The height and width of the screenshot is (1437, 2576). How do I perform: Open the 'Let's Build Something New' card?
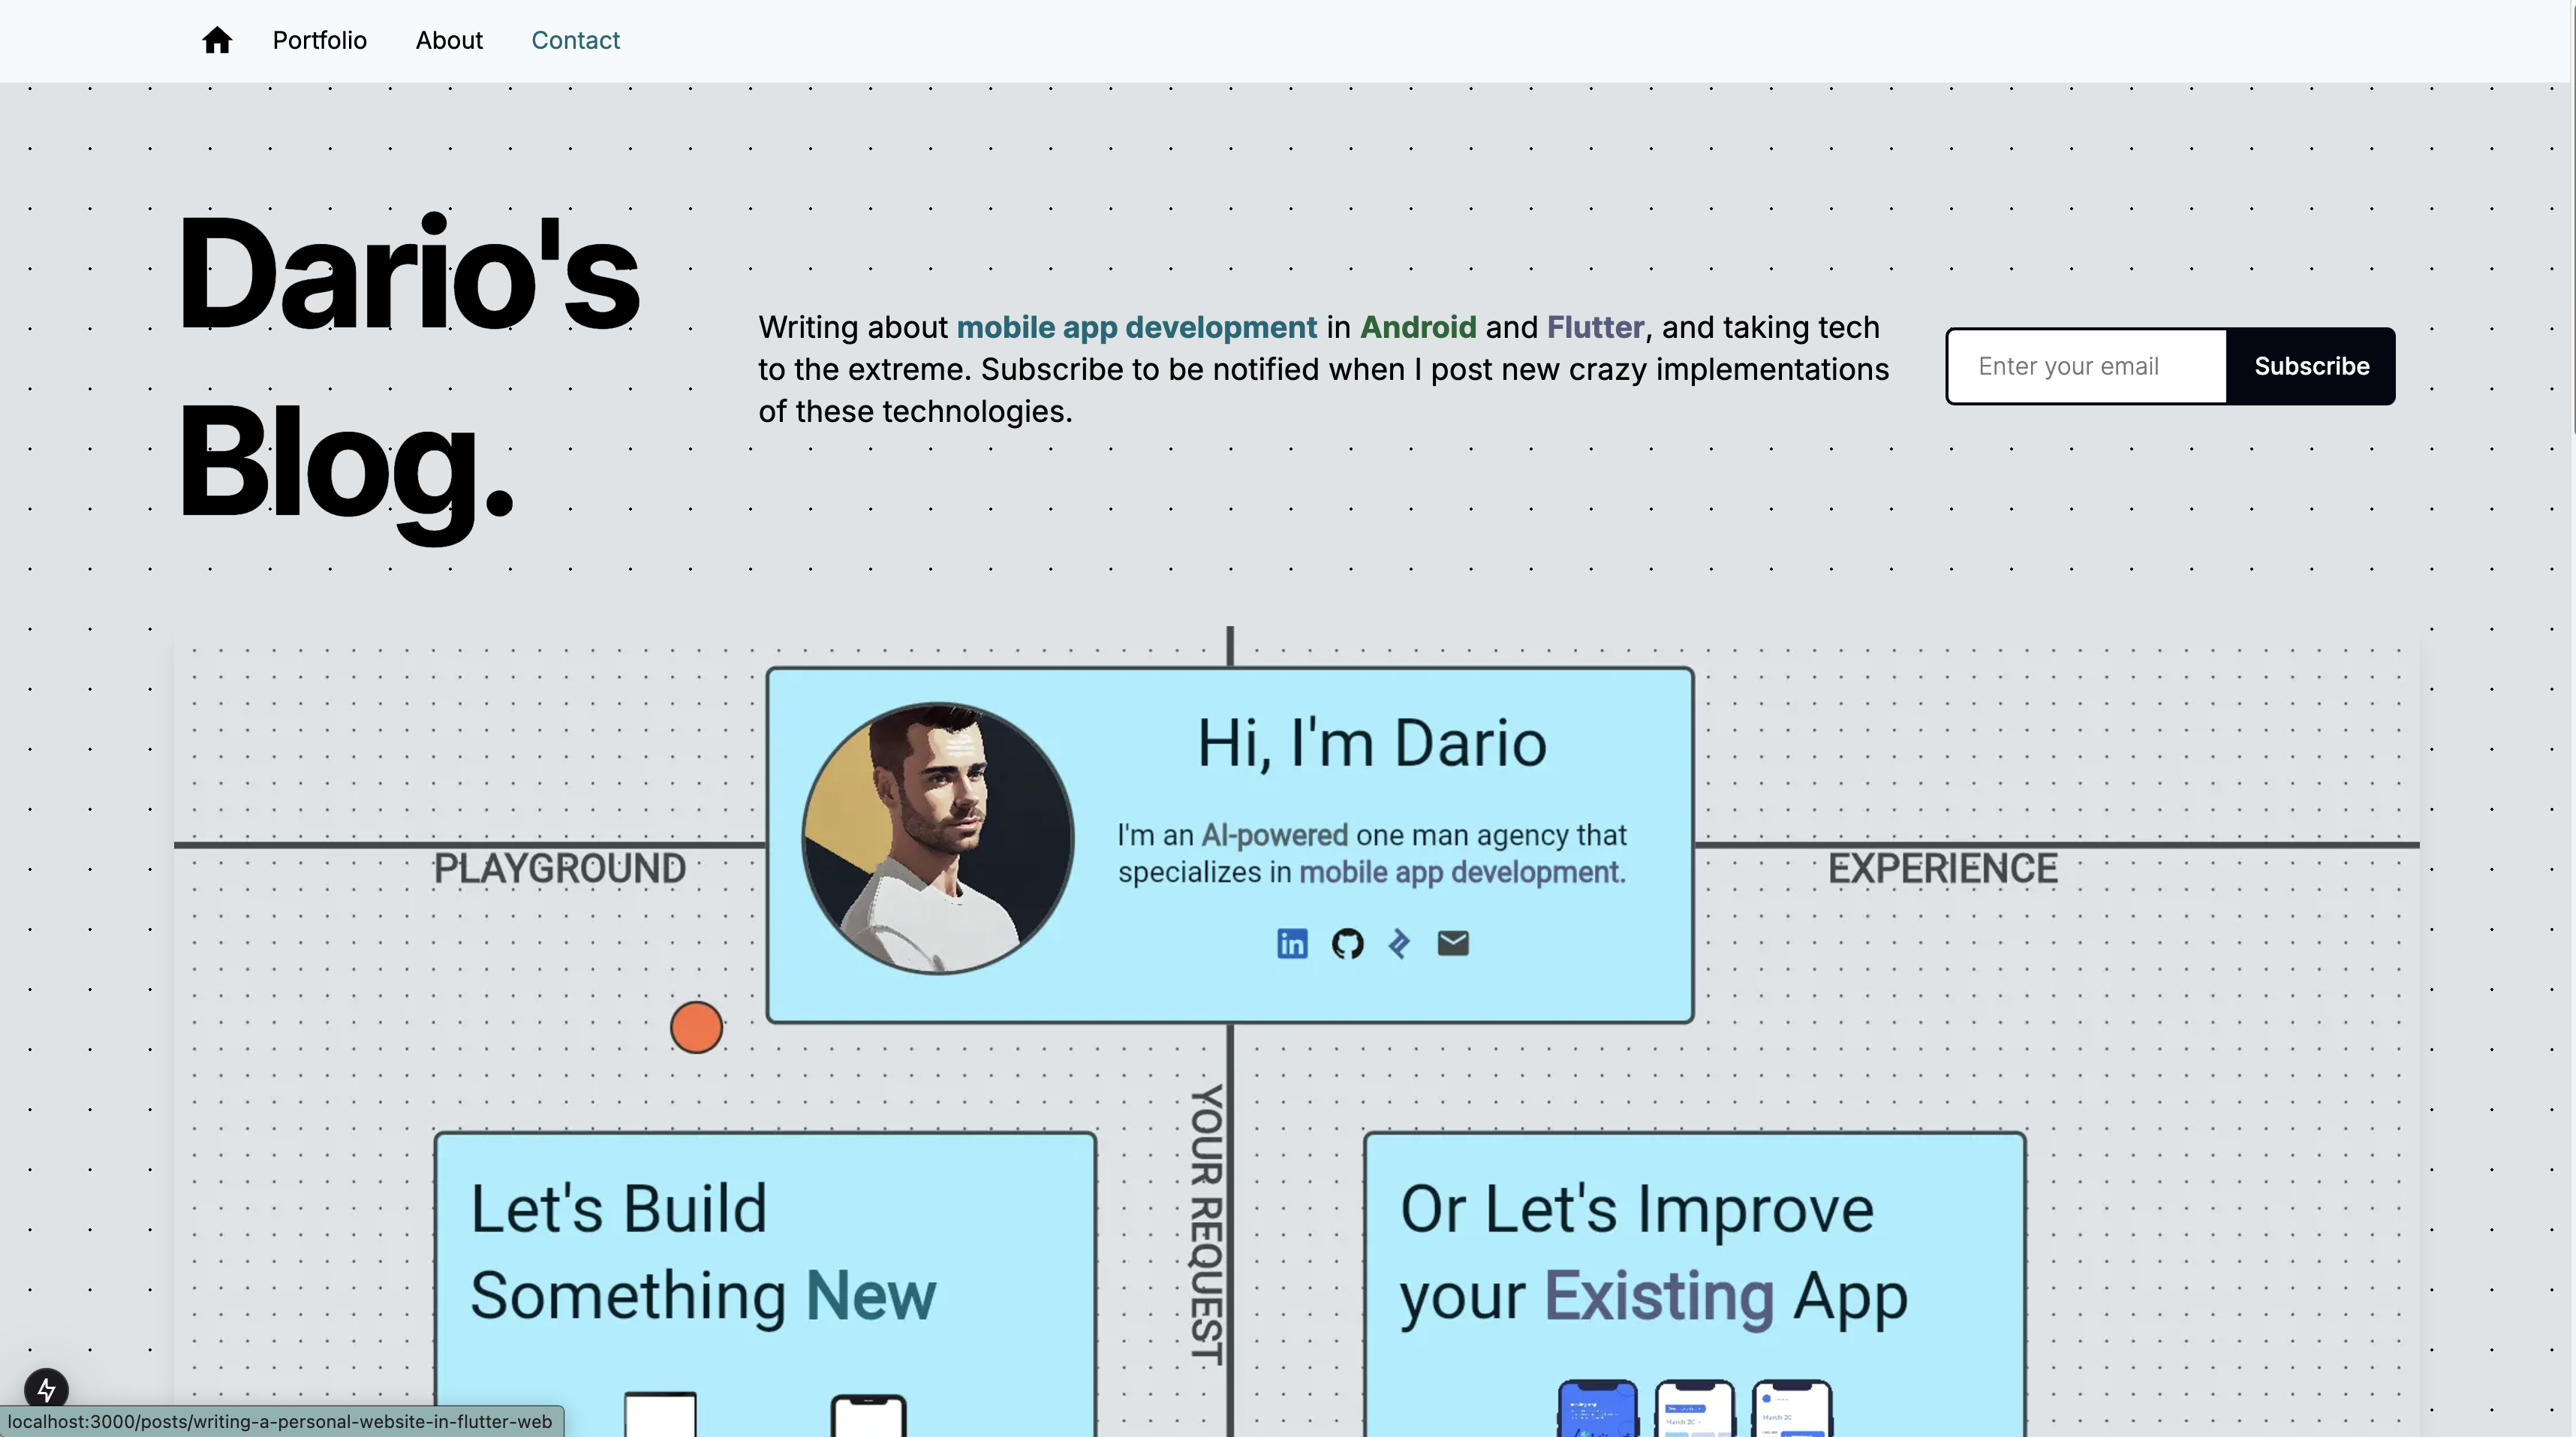tap(764, 1250)
